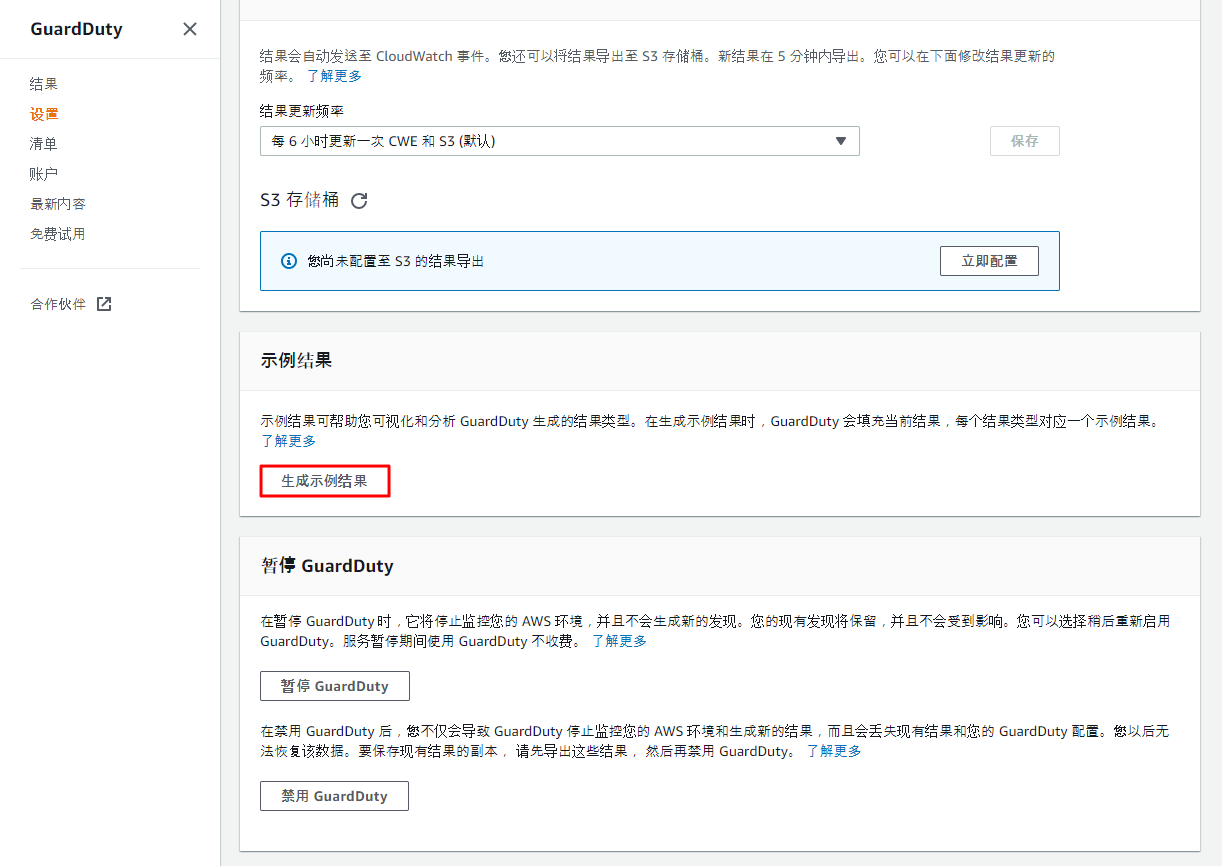This screenshot has height=866, width=1222.
Task: Open 了解更多 link under 示例结果
Action: coord(288,441)
